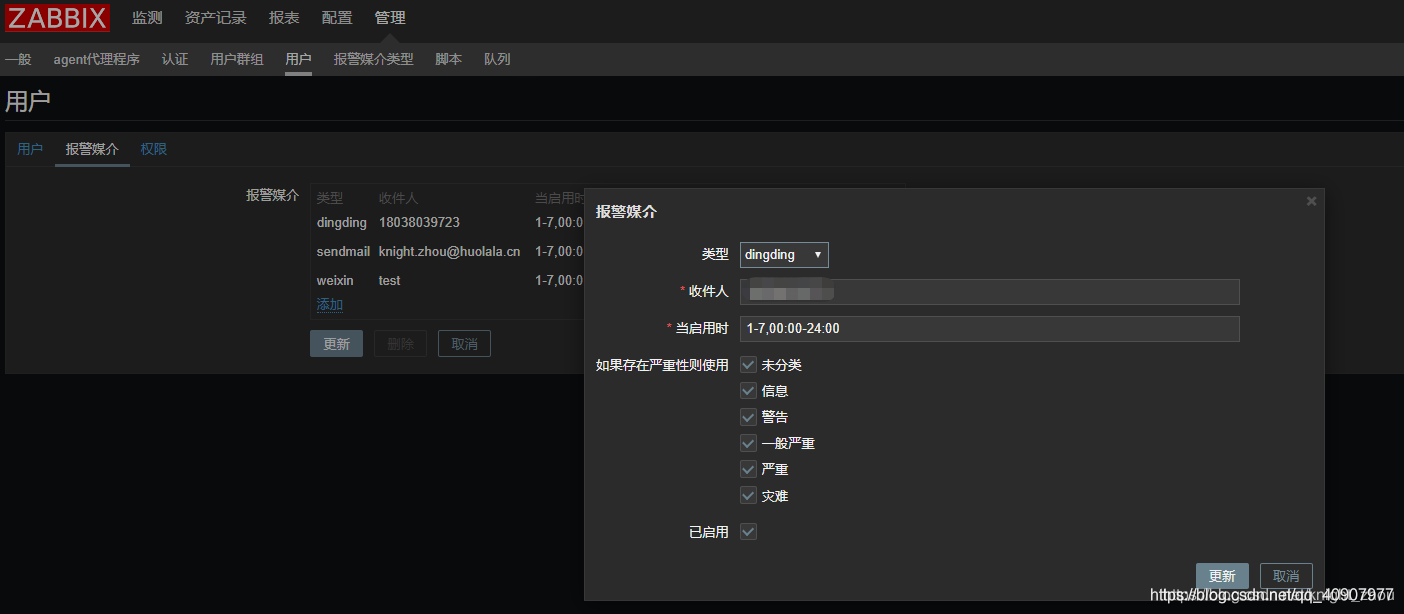This screenshot has height=614, width=1404.
Task: Go to agent代理程序 submenu
Action: click(97, 59)
